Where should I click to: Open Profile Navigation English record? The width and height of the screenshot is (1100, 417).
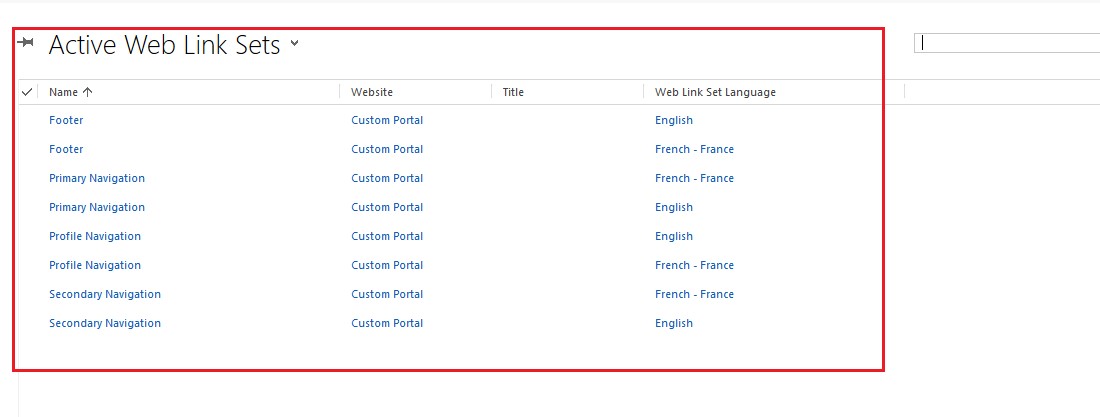click(95, 236)
